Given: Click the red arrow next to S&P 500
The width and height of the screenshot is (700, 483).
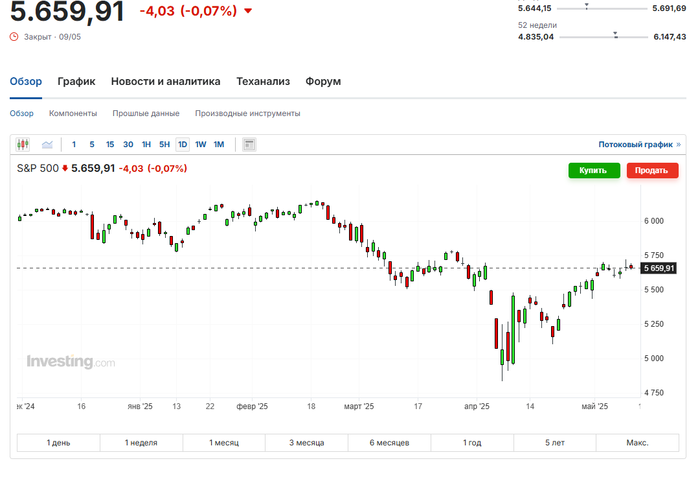Looking at the screenshot, I should tap(65, 169).
